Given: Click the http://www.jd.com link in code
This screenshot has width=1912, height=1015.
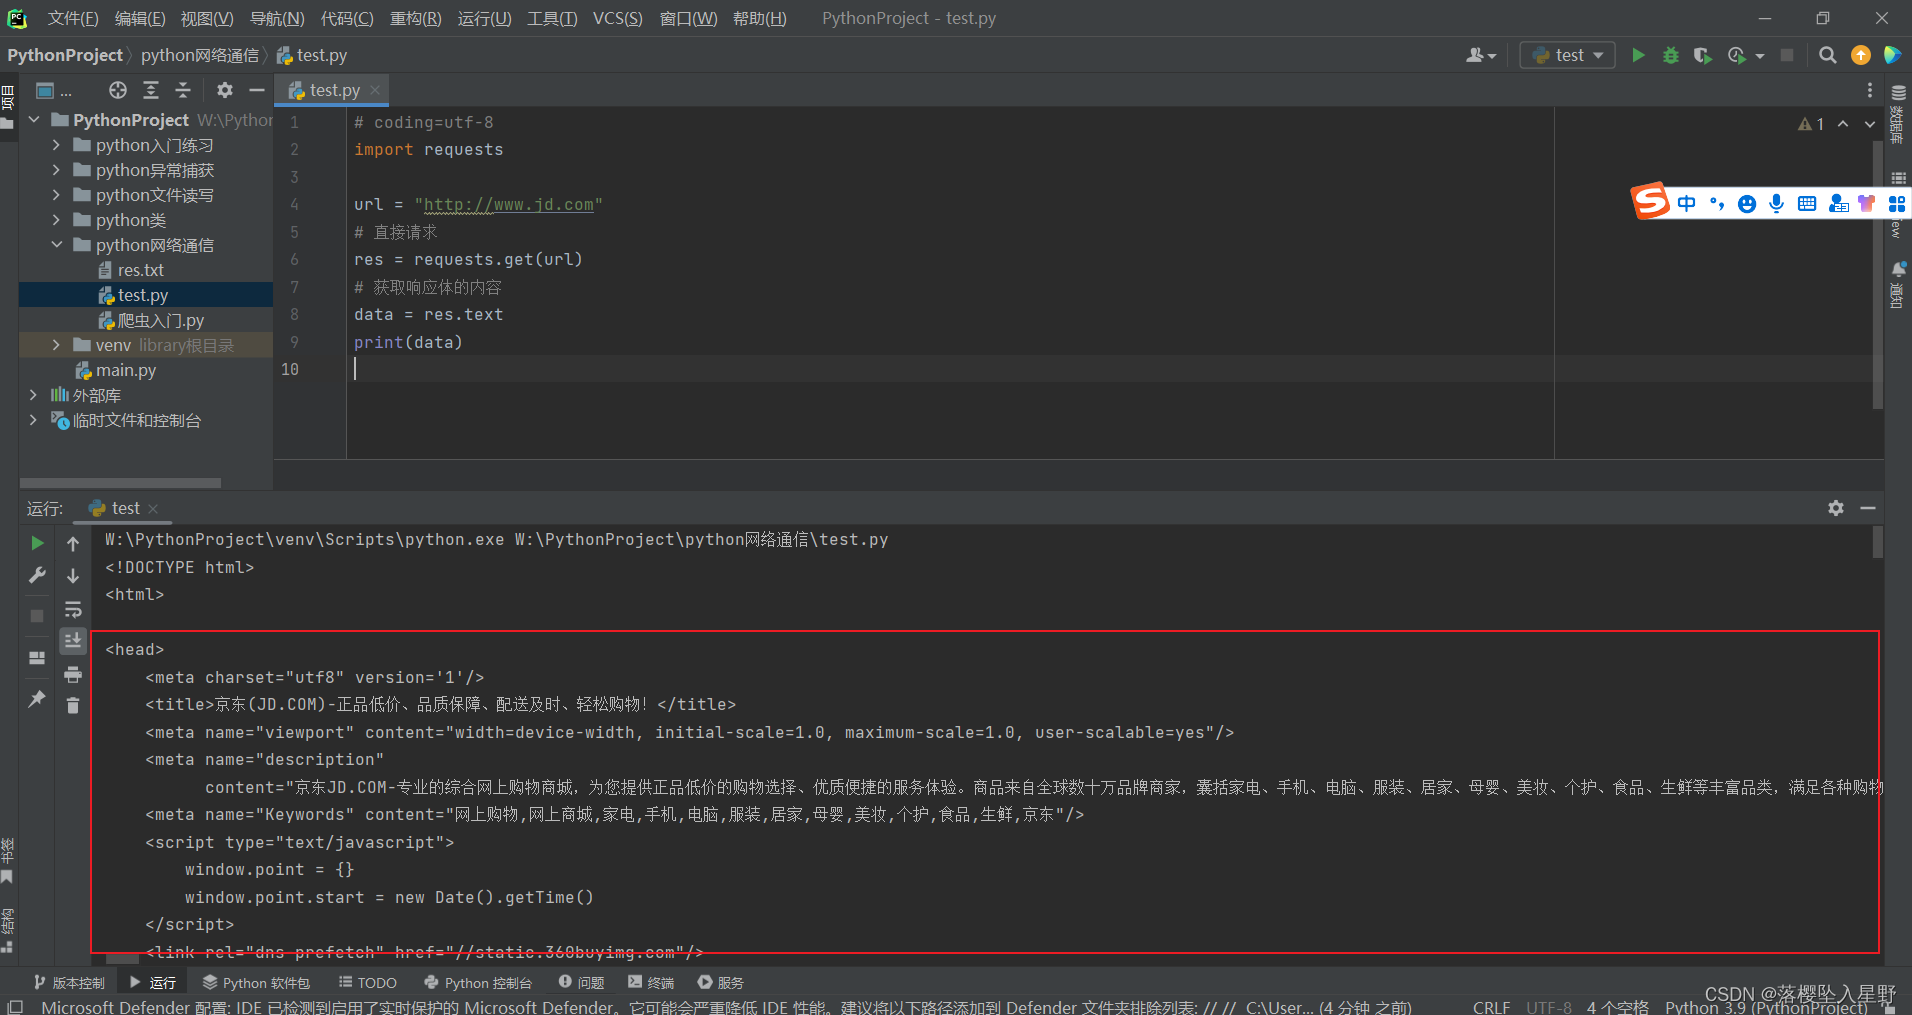Looking at the screenshot, I should [x=509, y=204].
